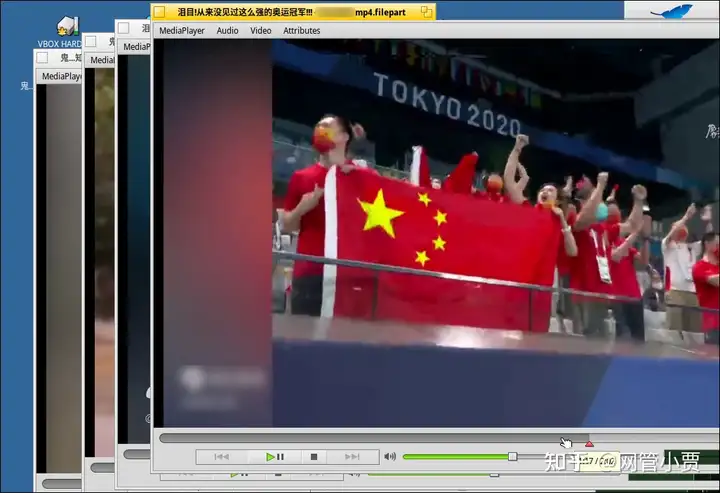
Task: Open the Attributes menu
Action: pos(301,30)
